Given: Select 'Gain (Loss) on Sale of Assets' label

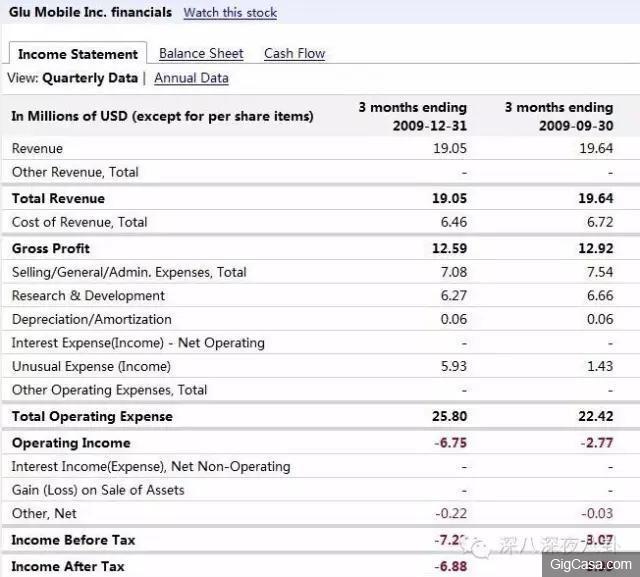Looking at the screenshot, I should pos(98,490).
